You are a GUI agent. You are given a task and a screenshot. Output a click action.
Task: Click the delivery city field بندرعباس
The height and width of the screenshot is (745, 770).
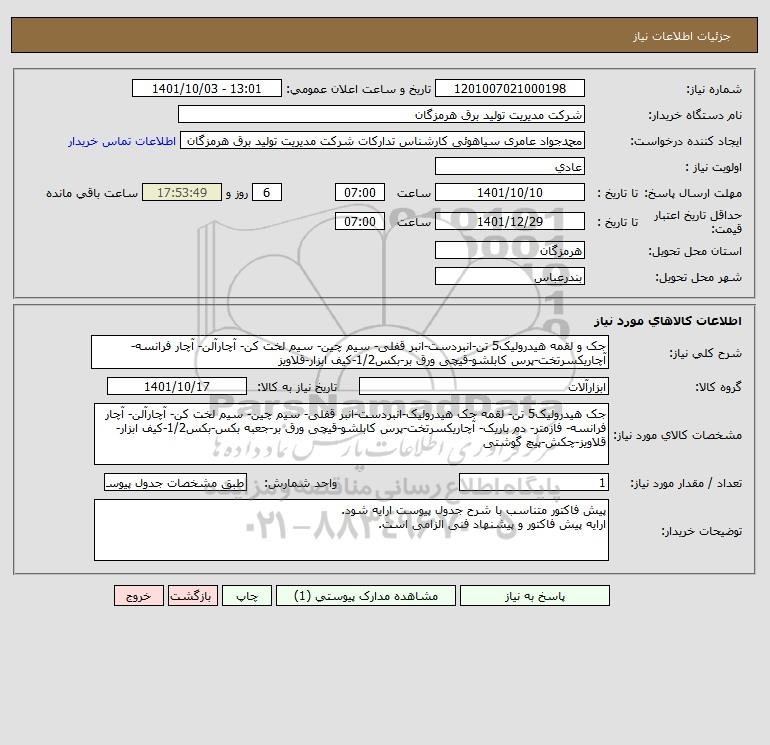coord(510,277)
